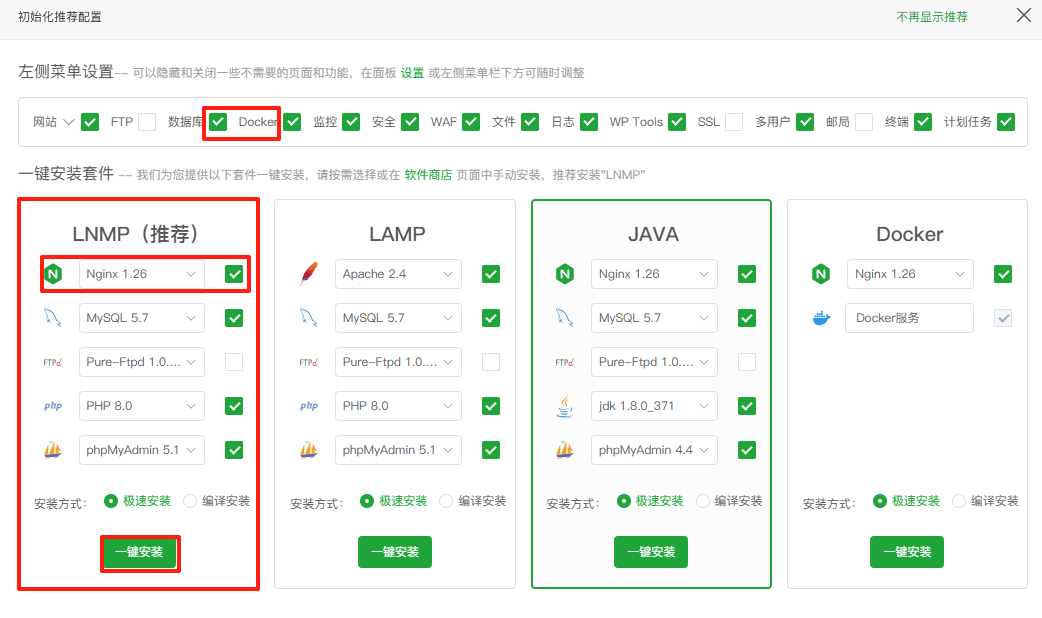Click the Docker whale icon

pyautogui.click(x=821, y=318)
